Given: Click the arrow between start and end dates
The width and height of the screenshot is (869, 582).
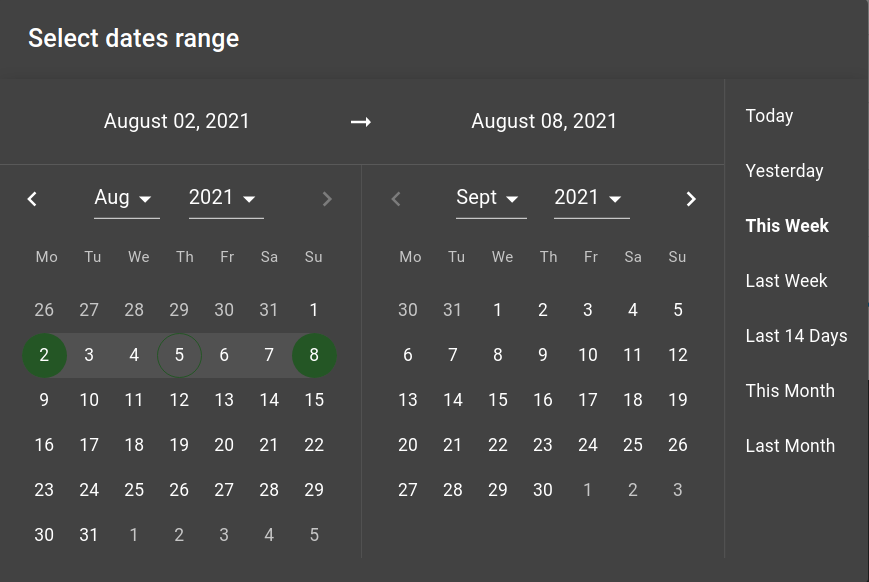Looking at the screenshot, I should click(361, 121).
